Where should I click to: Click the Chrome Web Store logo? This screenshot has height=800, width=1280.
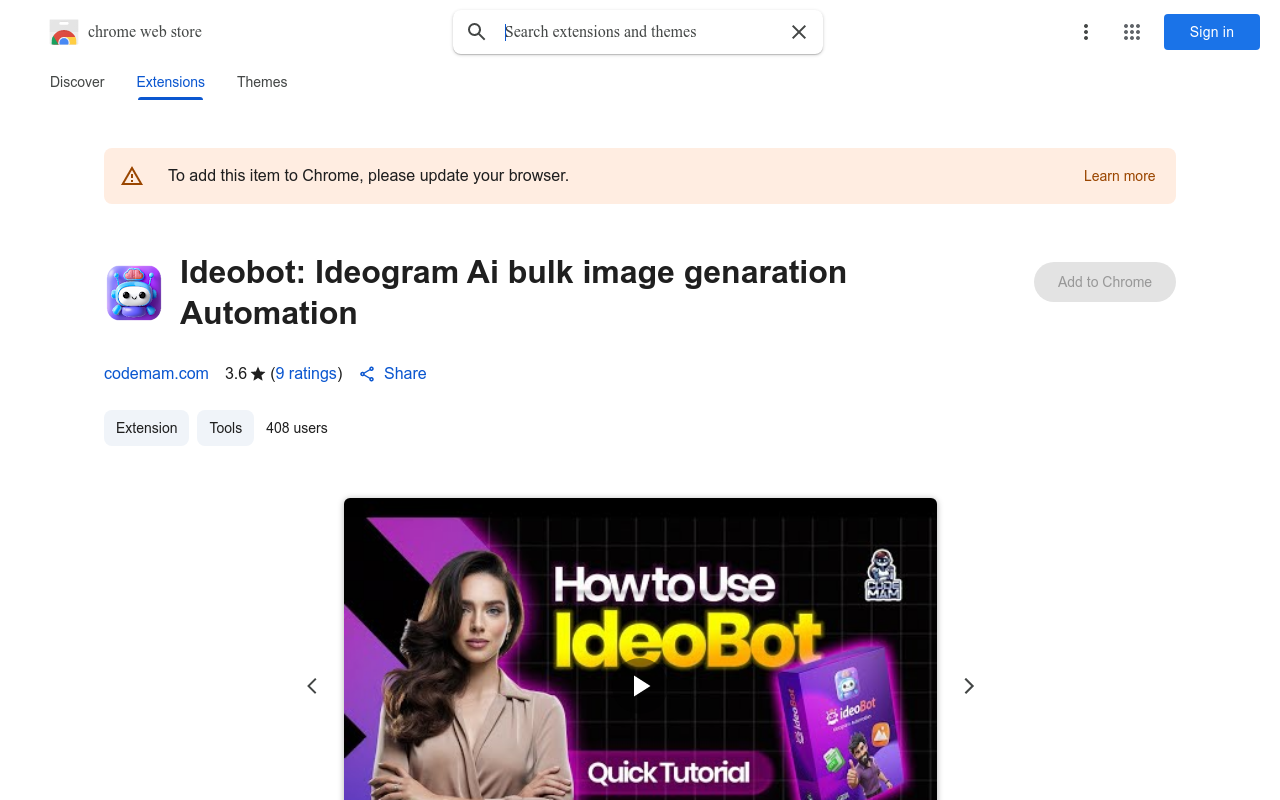click(64, 32)
